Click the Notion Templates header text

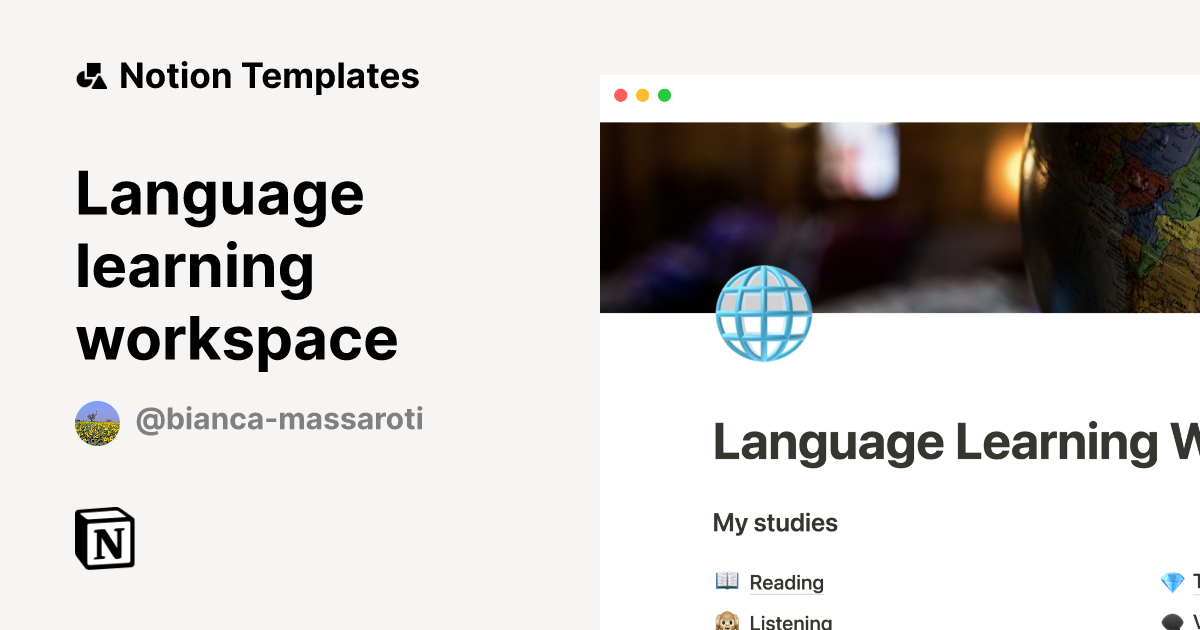pos(270,75)
